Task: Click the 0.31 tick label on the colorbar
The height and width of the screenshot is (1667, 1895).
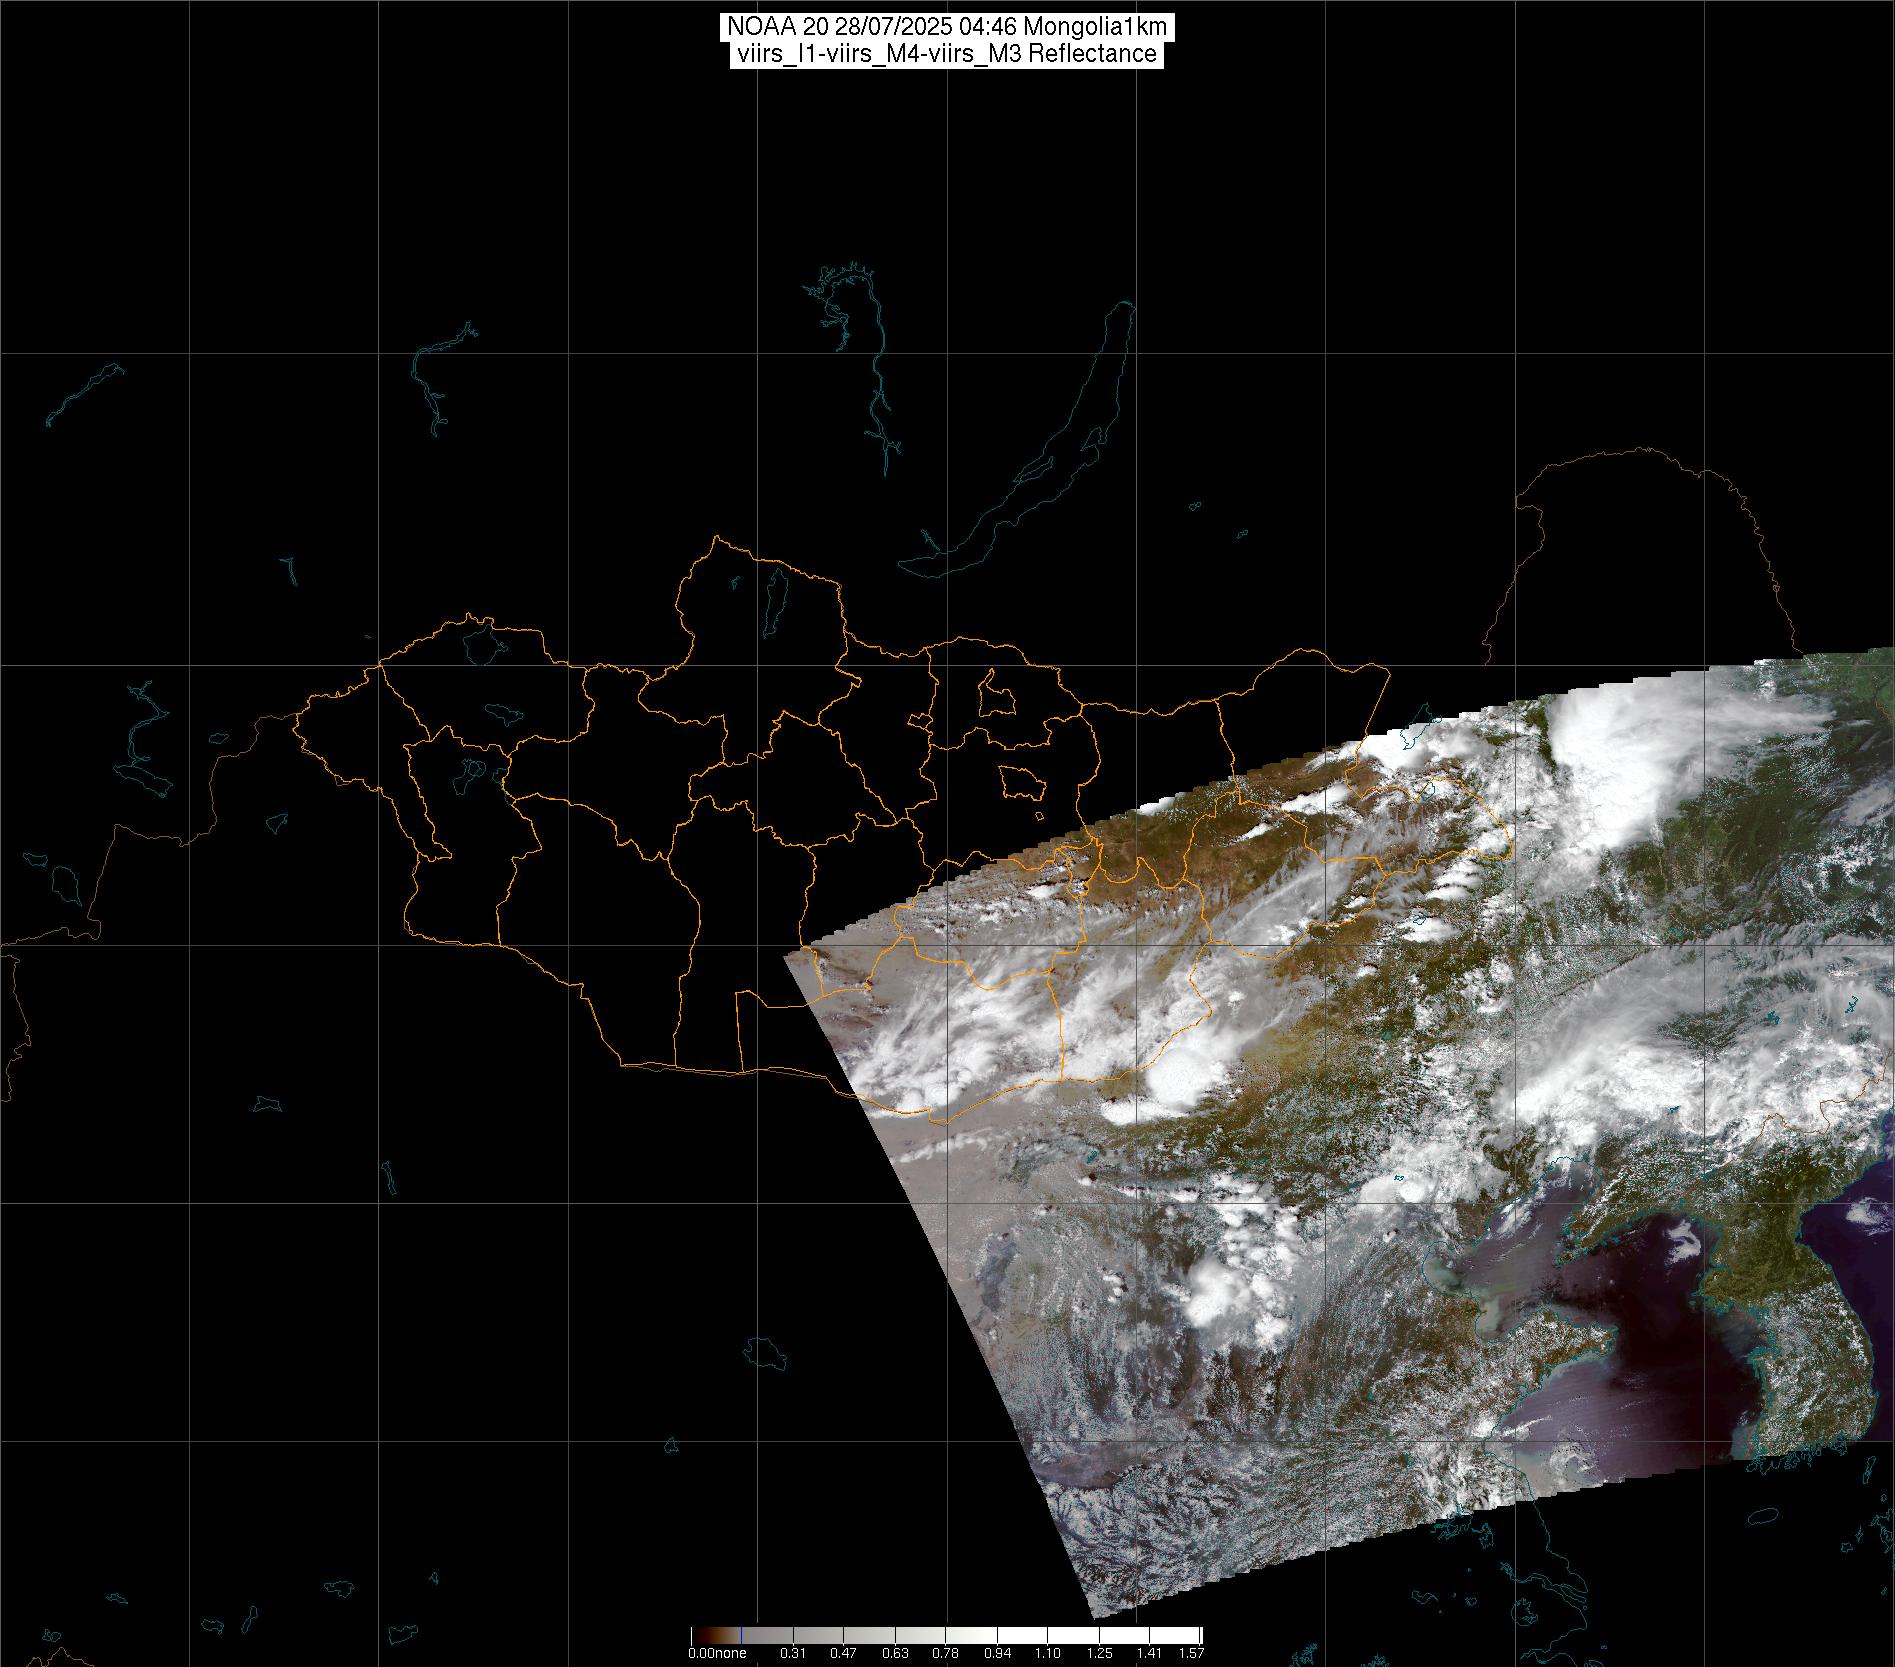Action: coord(793,1653)
